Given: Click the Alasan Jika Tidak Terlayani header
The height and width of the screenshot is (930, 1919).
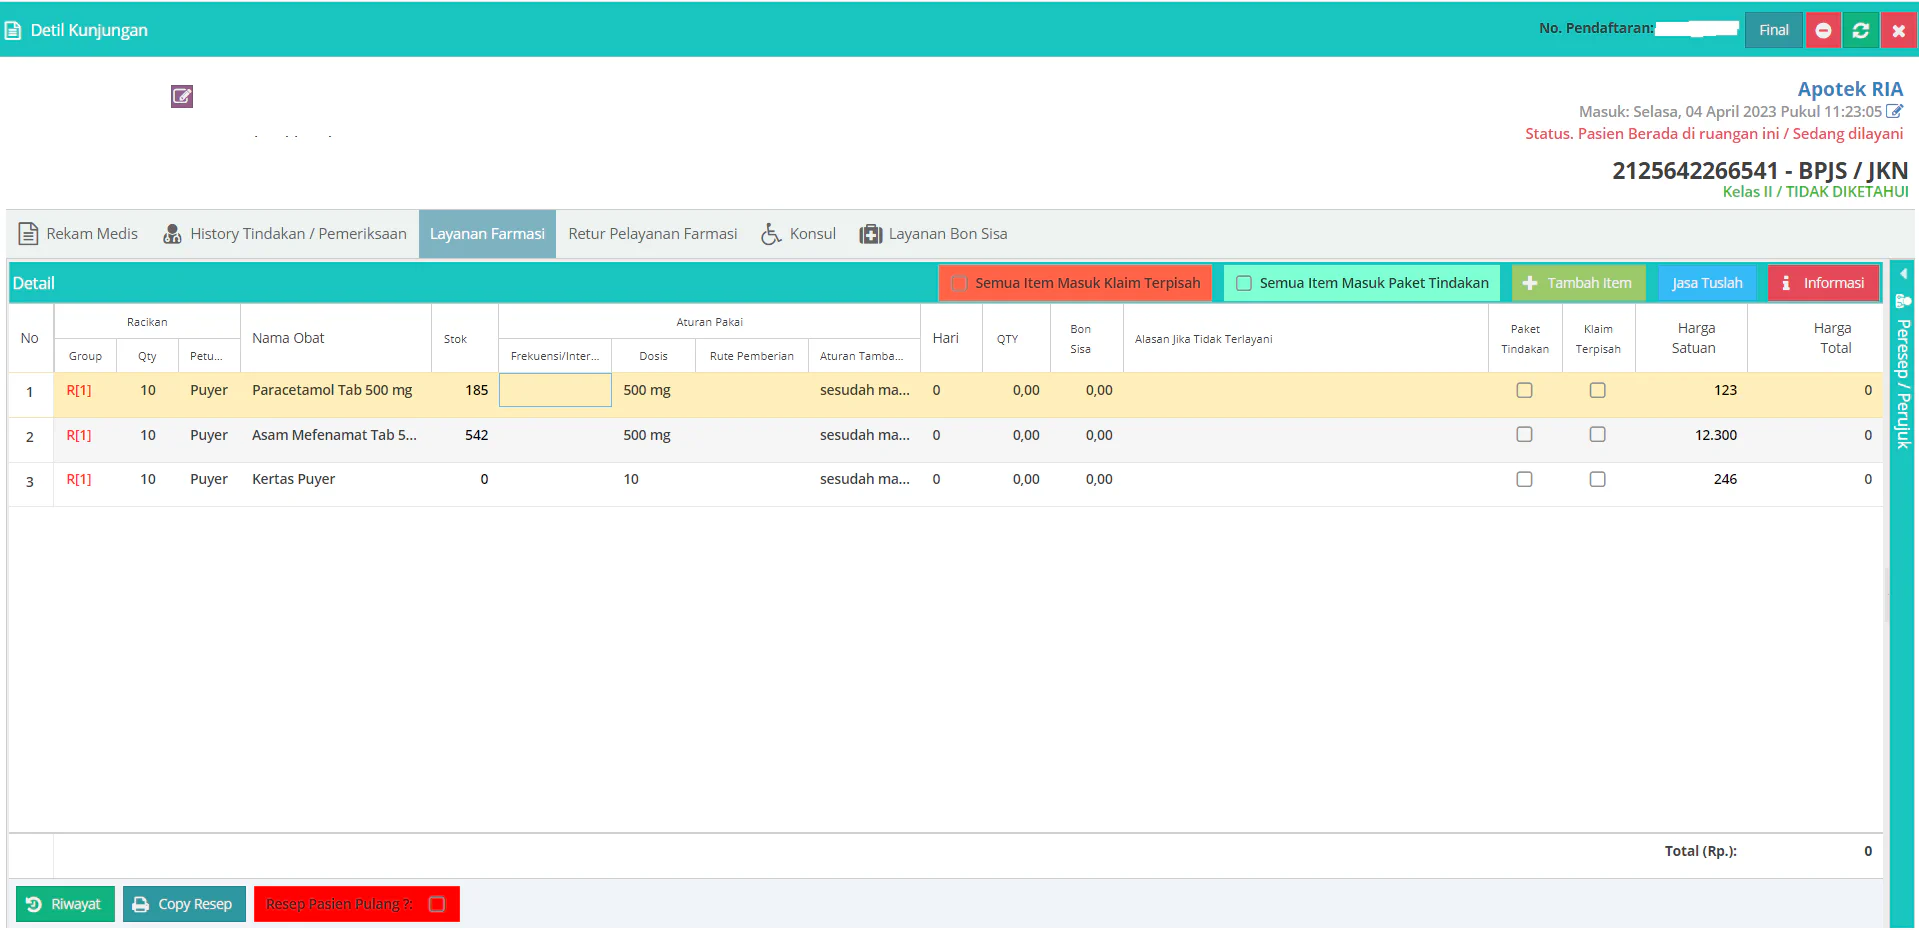Looking at the screenshot, I should pyautogui.click(x=1305, y=338).
